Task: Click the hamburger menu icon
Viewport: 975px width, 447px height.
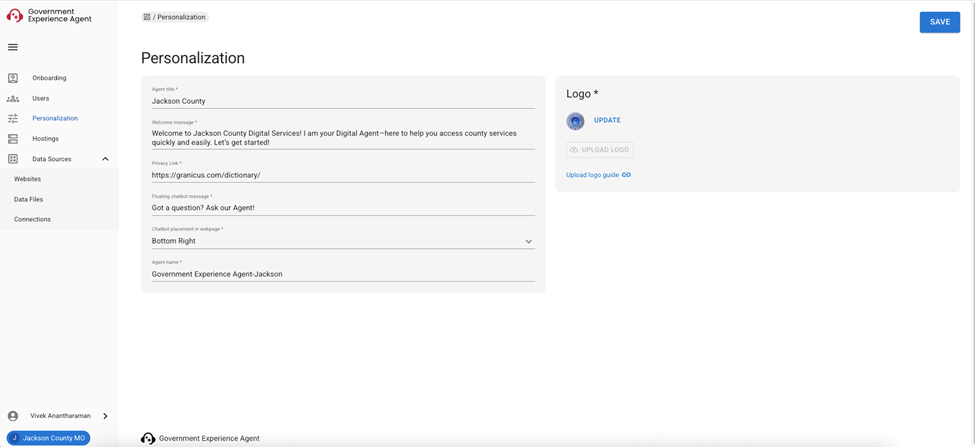Action: pyautogui.click(x=13, y=47)
